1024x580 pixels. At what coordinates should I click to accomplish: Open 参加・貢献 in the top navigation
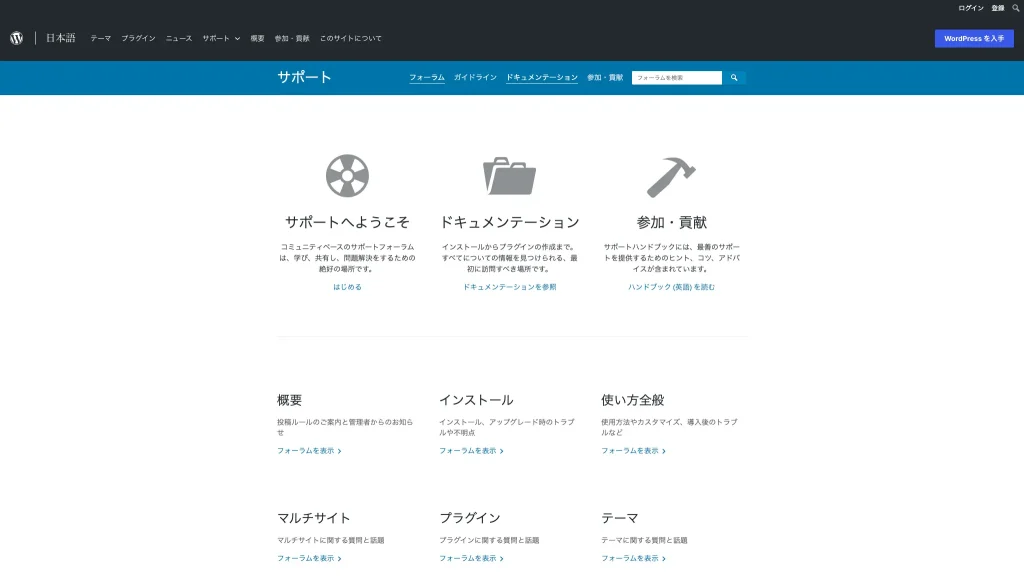[x=292, y=39]
